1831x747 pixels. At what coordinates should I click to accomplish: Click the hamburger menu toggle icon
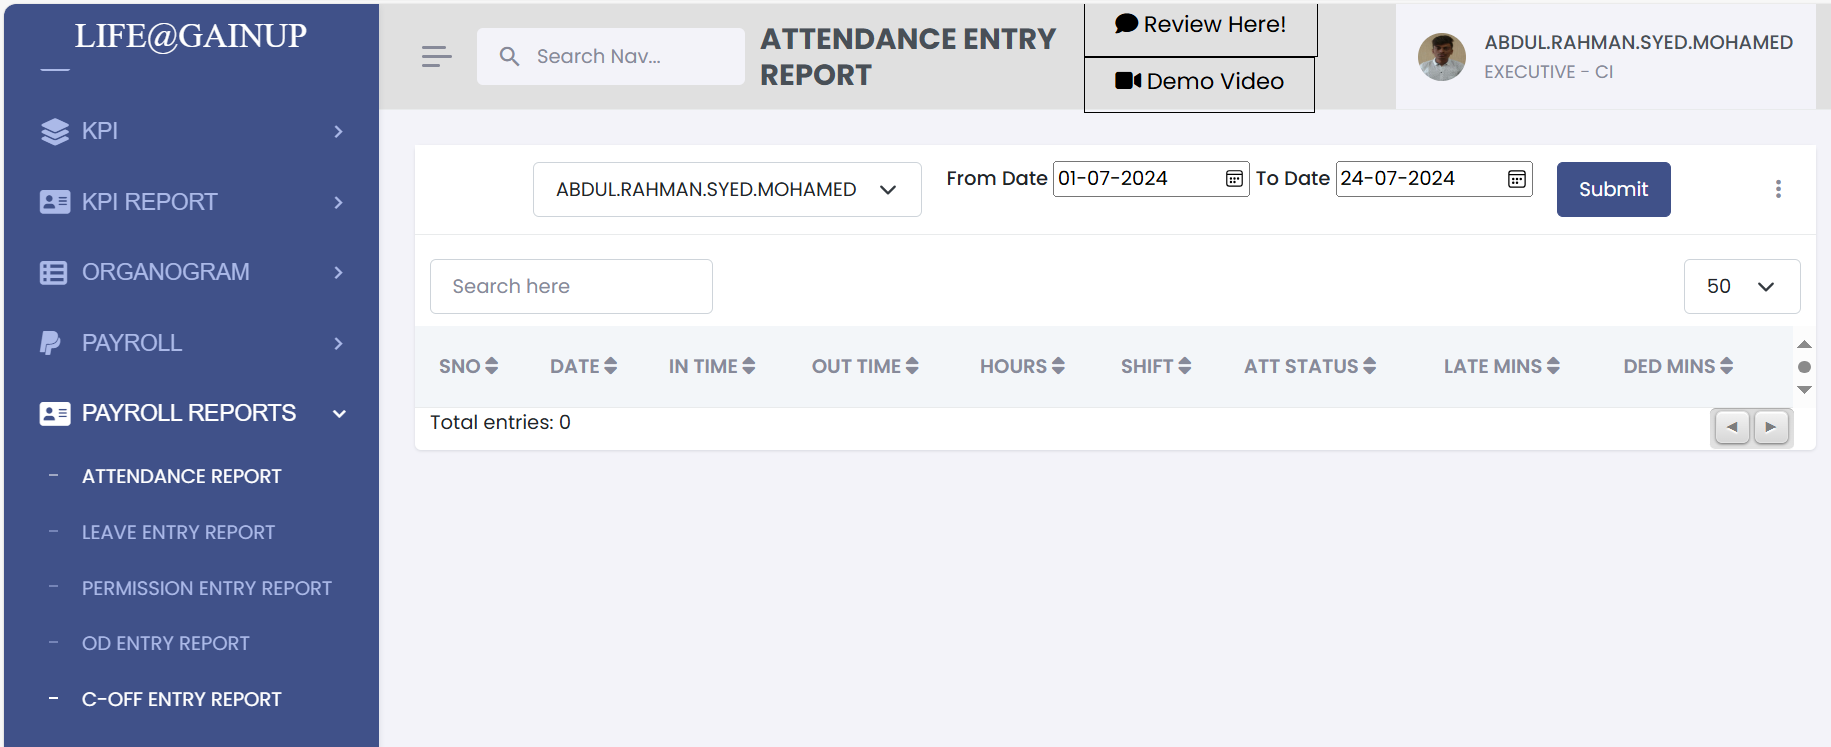(436, 57)
